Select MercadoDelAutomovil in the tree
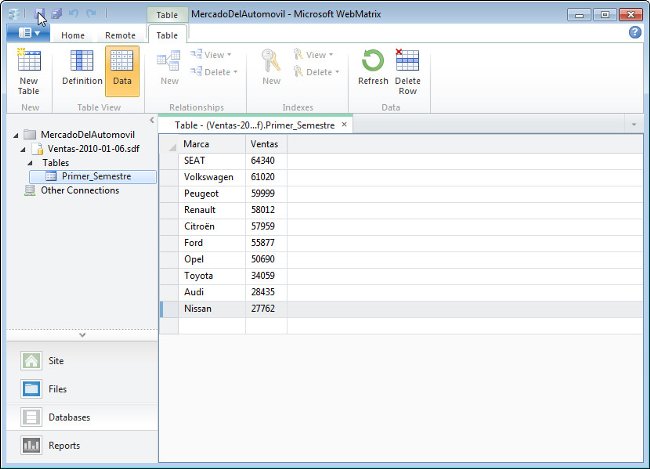 pyautogui.click(x=87, y=135)
